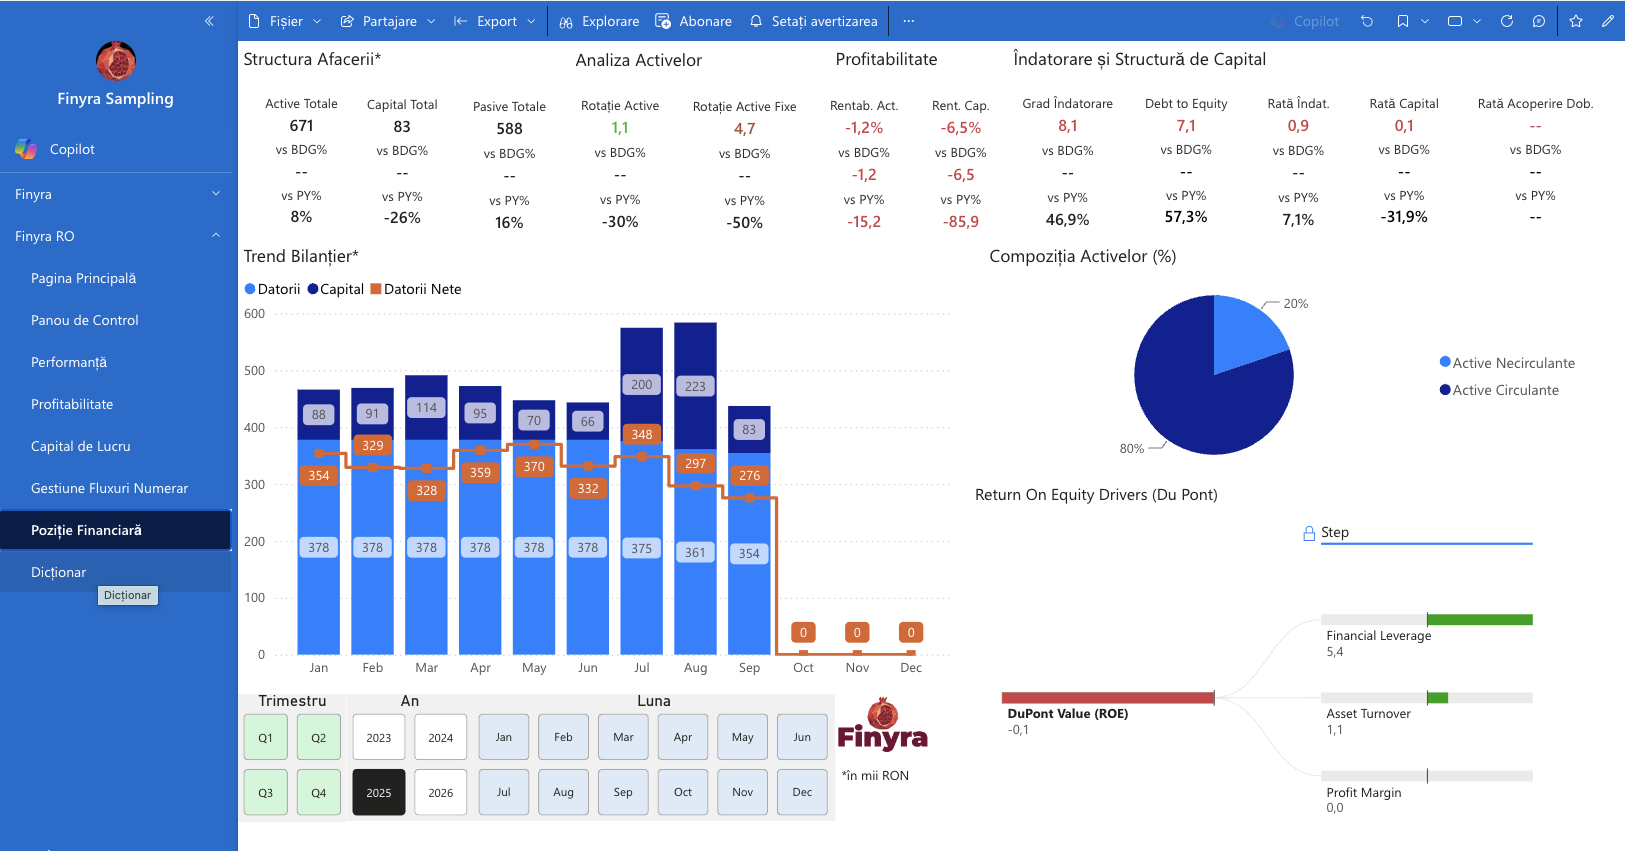Viewport: 1625px width, 851px height.
Task: Click the Datorii legend color marker
Action: [250, 289]
